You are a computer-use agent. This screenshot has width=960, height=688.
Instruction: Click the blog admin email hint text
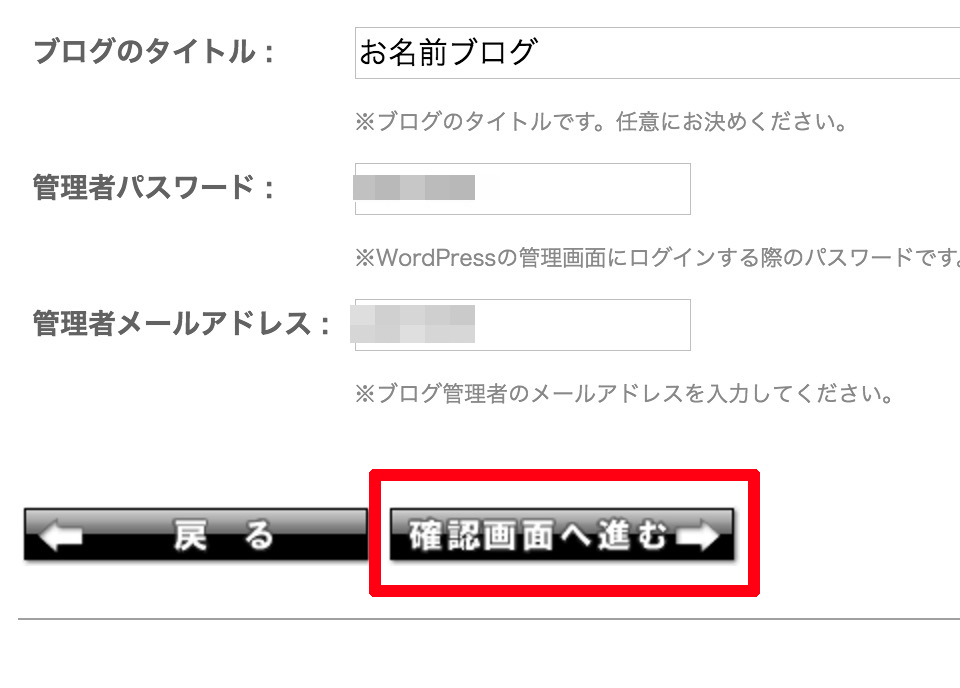[624, 393]
